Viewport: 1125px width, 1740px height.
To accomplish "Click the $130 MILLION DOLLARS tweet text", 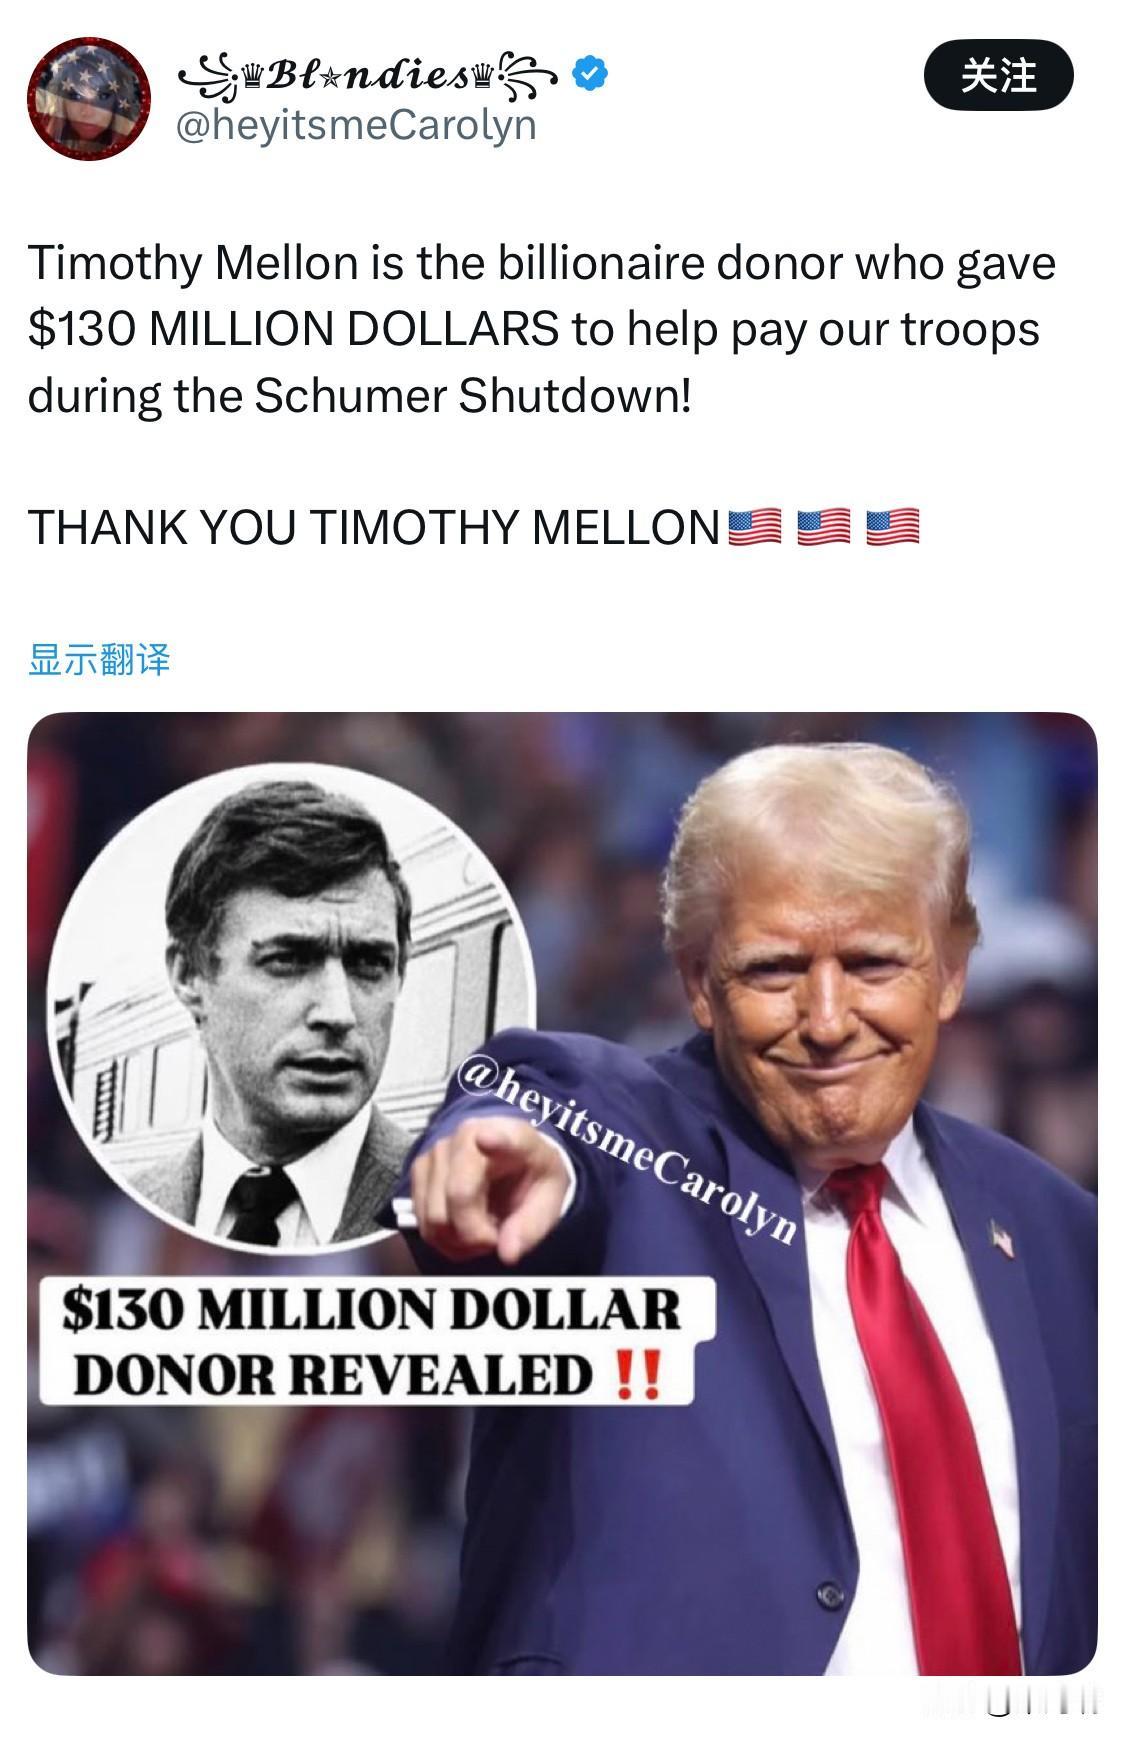I will [293, 329].
